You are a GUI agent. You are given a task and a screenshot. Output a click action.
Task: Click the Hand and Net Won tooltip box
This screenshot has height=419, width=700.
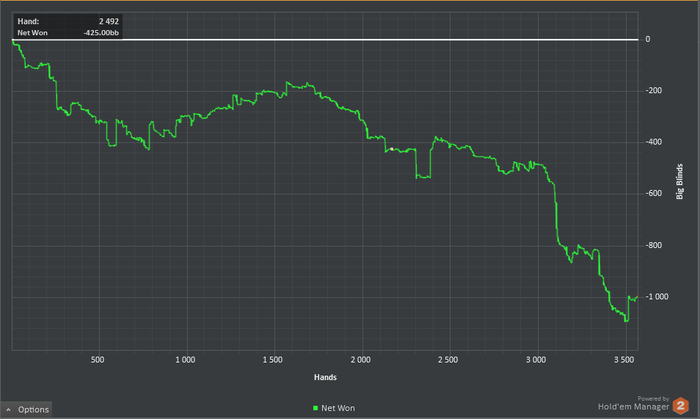point(68,27)
